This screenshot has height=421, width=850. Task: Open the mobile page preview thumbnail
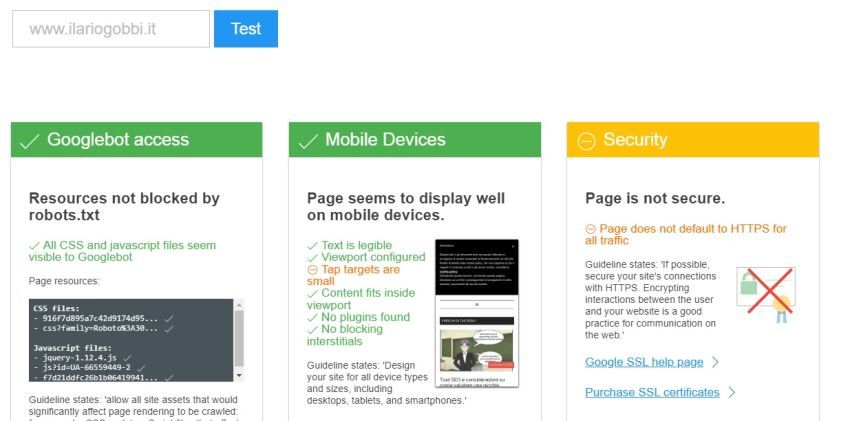tap(476, 313)
